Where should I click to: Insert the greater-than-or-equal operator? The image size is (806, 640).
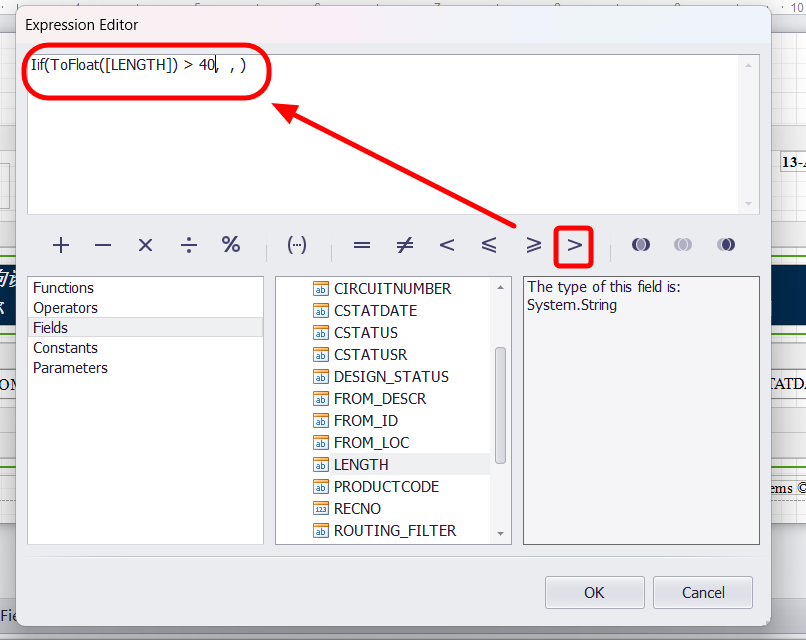click(534, 245)
